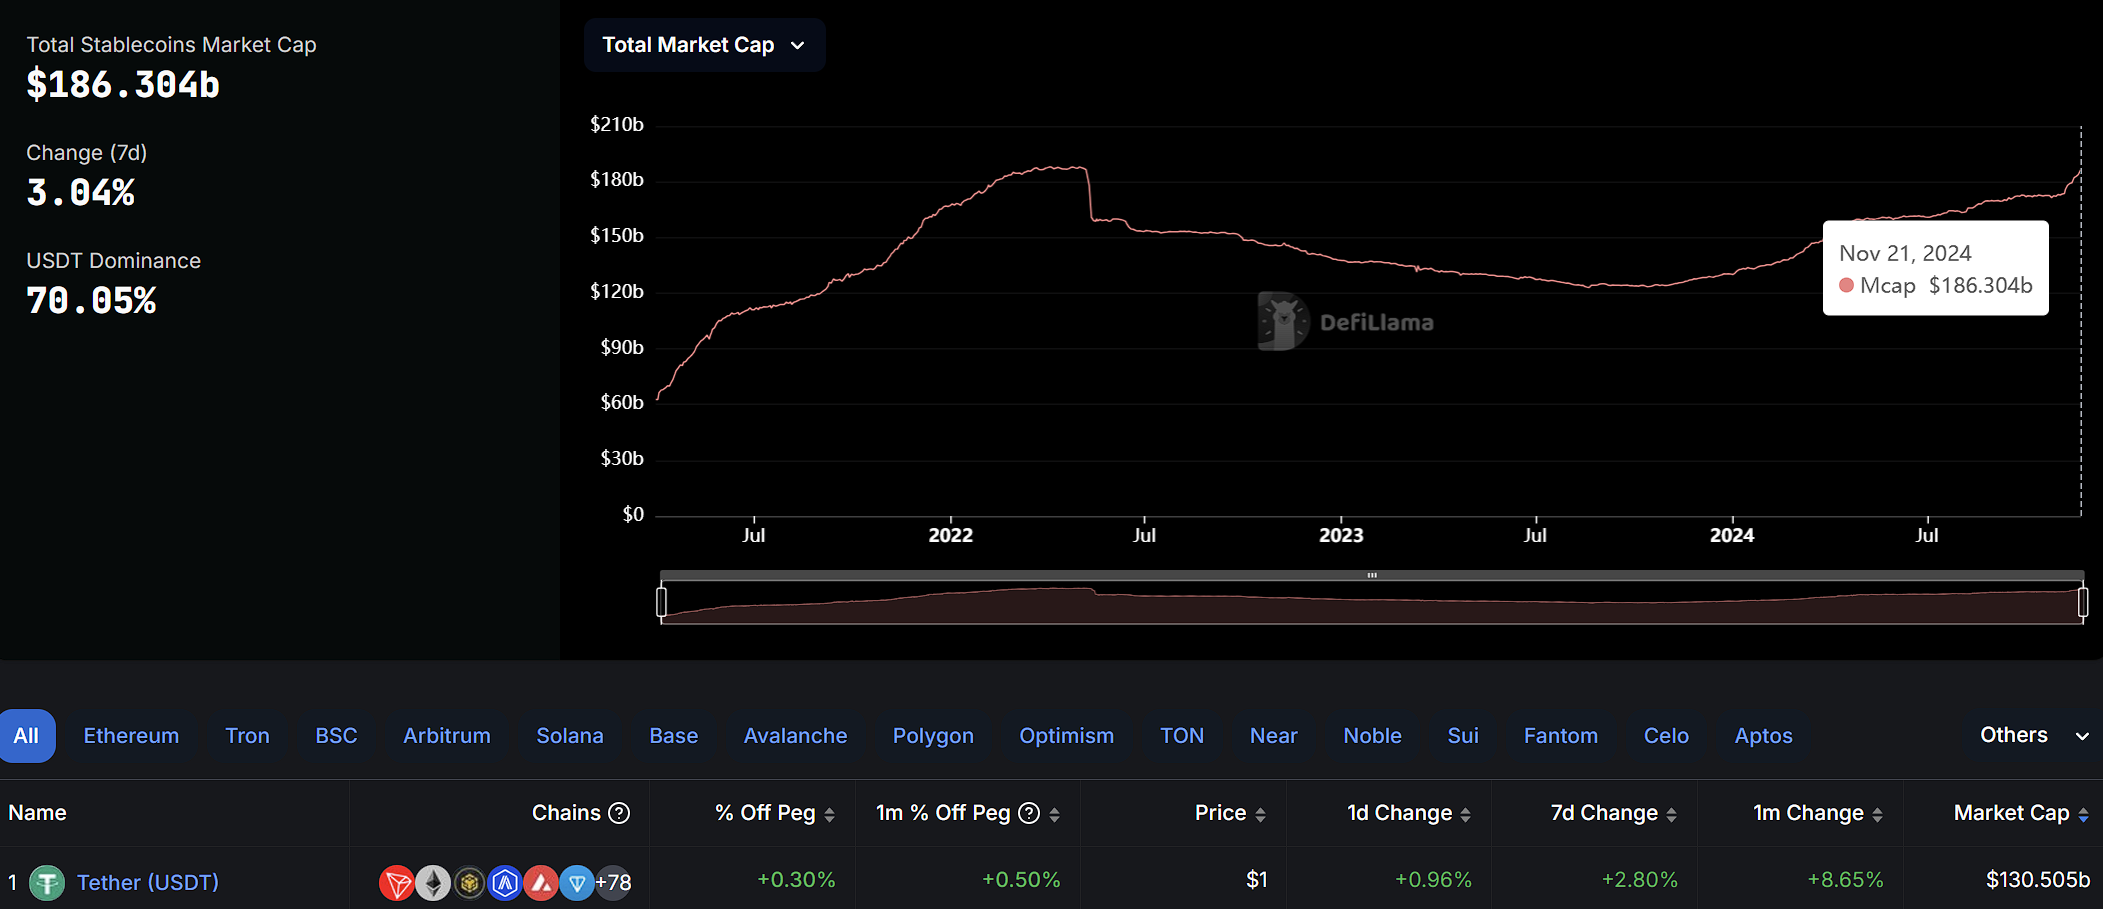Sort by 1m Change arrows icon
This screenshot has width=2103, height=909.
[1877, 815]
